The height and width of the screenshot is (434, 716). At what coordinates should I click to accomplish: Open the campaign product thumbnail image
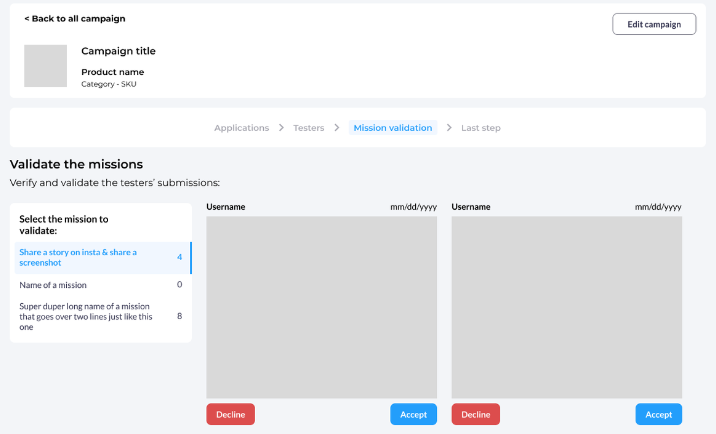pos(45,66)
